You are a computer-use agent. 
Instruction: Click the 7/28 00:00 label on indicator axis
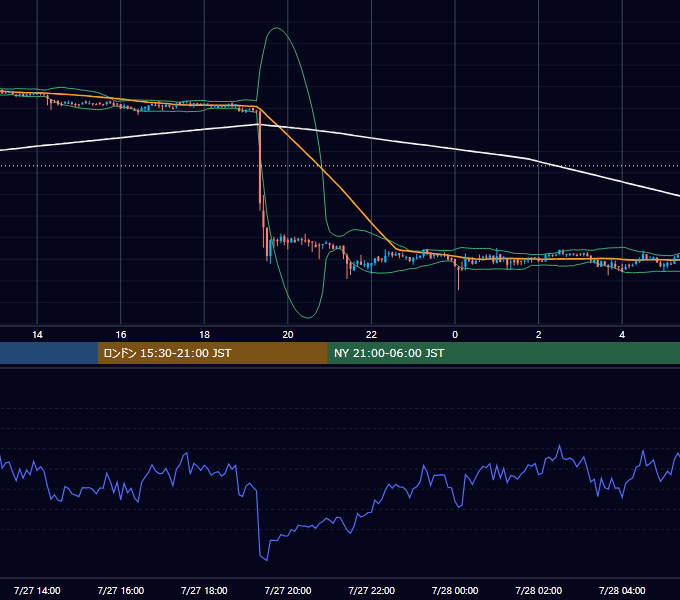point(455,590)
